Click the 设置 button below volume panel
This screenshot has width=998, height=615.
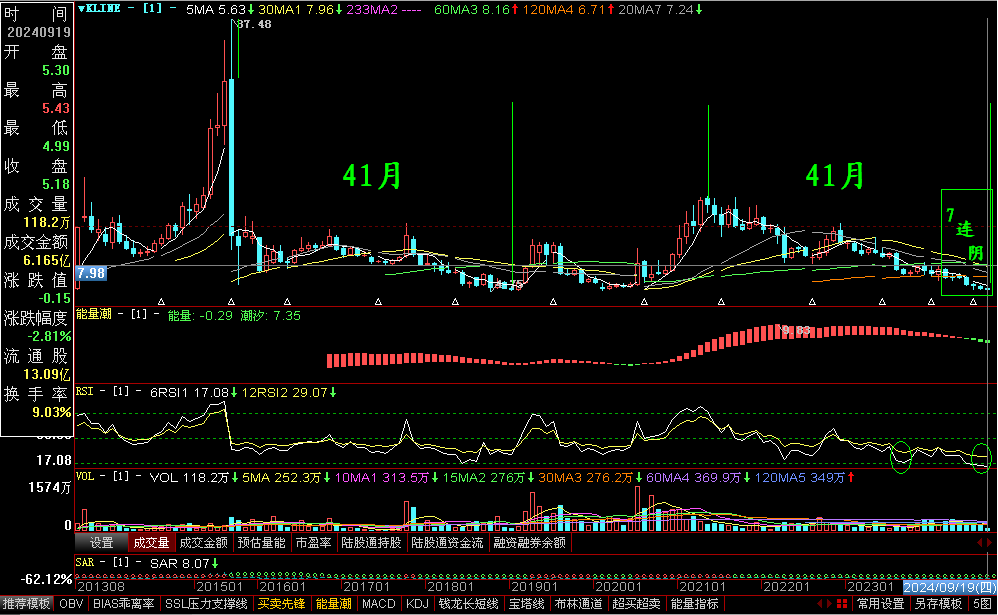(x=101, y=543)
